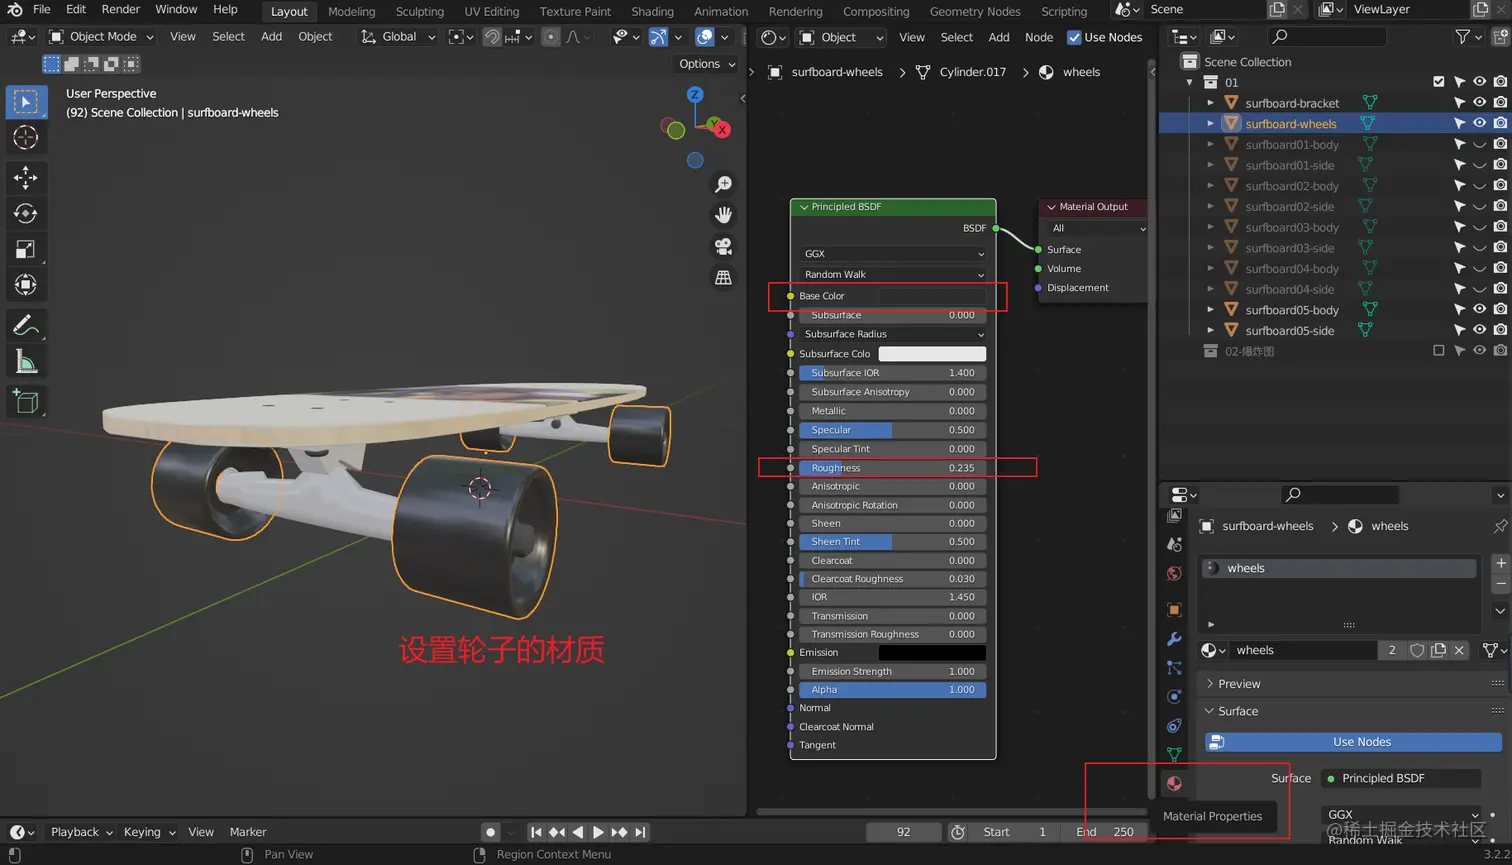This screenshot has height=865, width=1512.
Task: Toggle render camera icon for surfboard-bracket
Action: coord(1500,103)
